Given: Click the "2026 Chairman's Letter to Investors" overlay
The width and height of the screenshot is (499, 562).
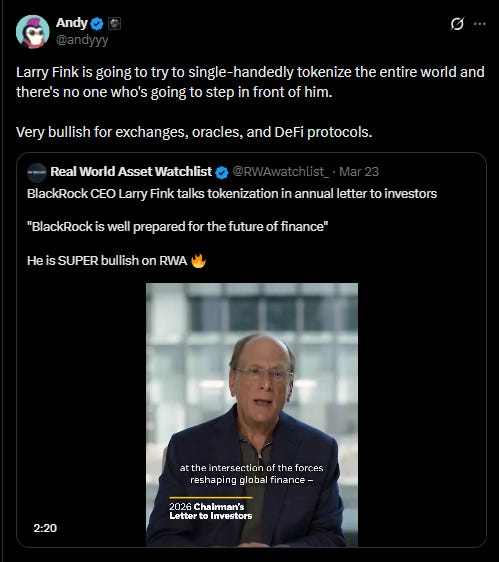Looking at the screenshot, I should pyautogui.click(x=211, y=511).
